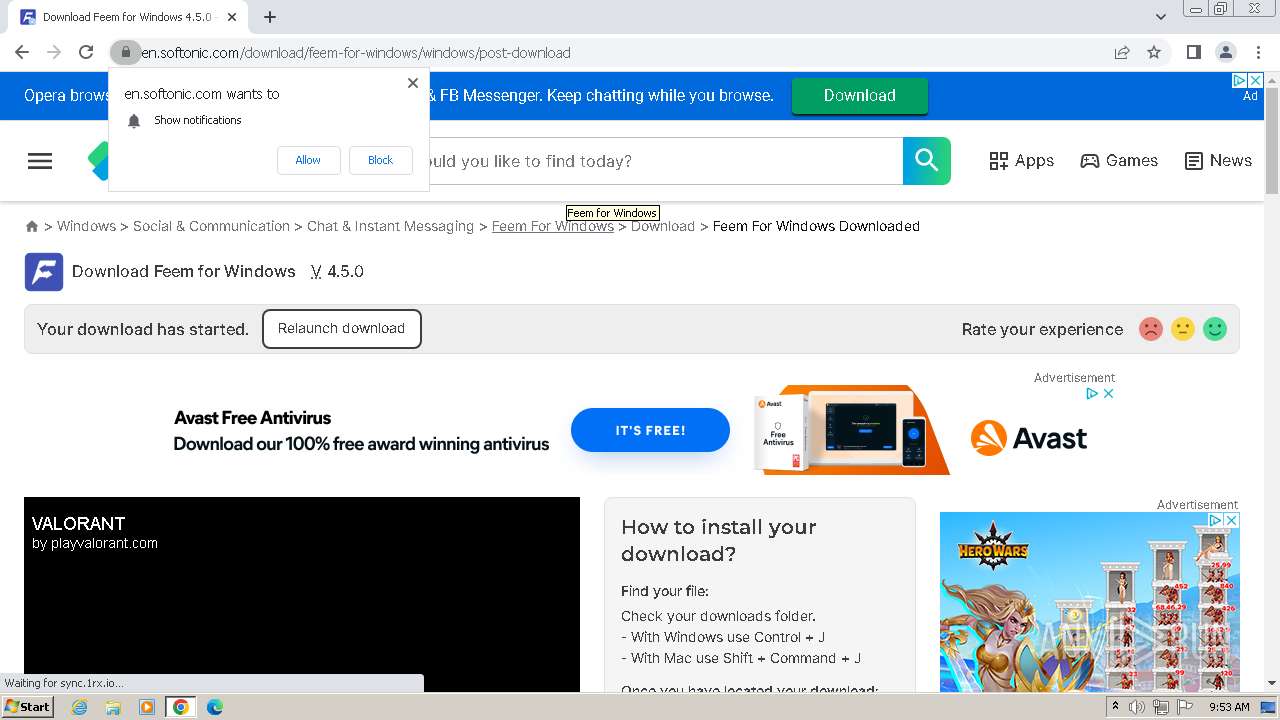Open Social & Communication breadcrumb link

211,226
